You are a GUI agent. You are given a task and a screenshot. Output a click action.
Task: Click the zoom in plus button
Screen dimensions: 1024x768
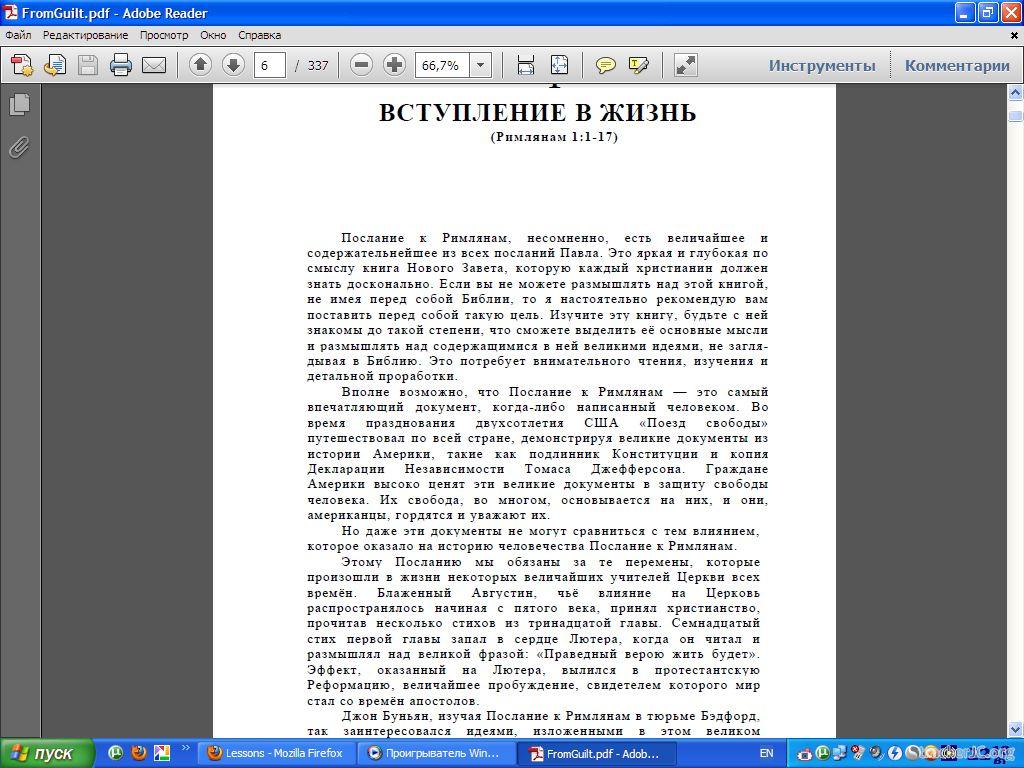(394, 65)
